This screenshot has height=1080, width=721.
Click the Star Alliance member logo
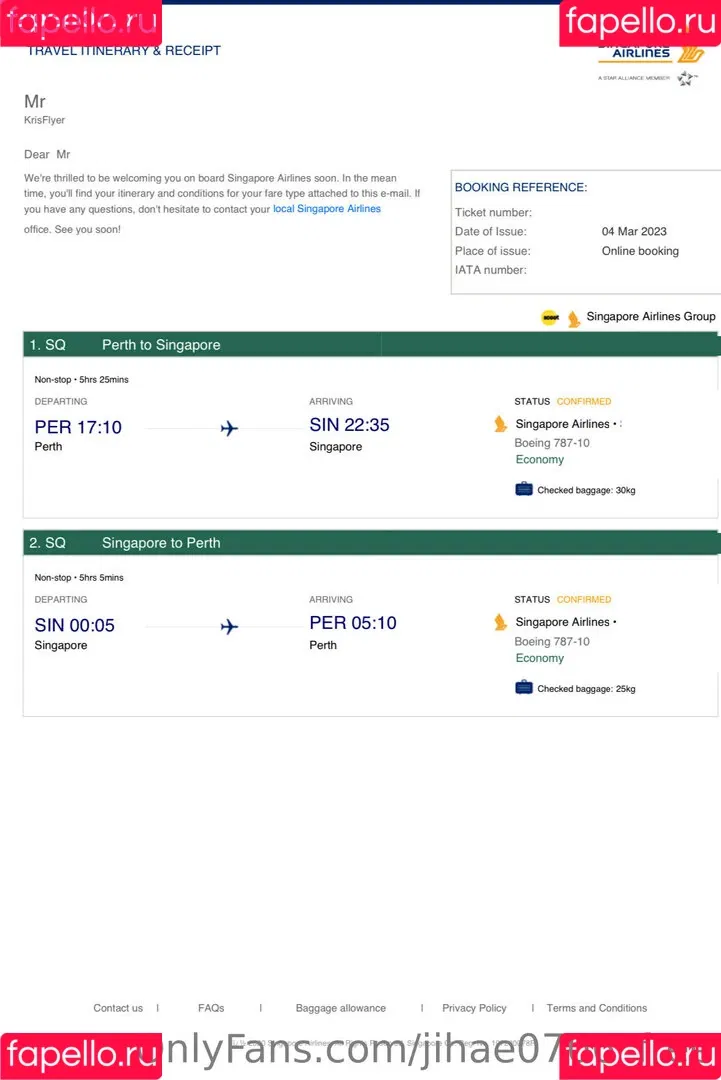[x=649, y=78]
